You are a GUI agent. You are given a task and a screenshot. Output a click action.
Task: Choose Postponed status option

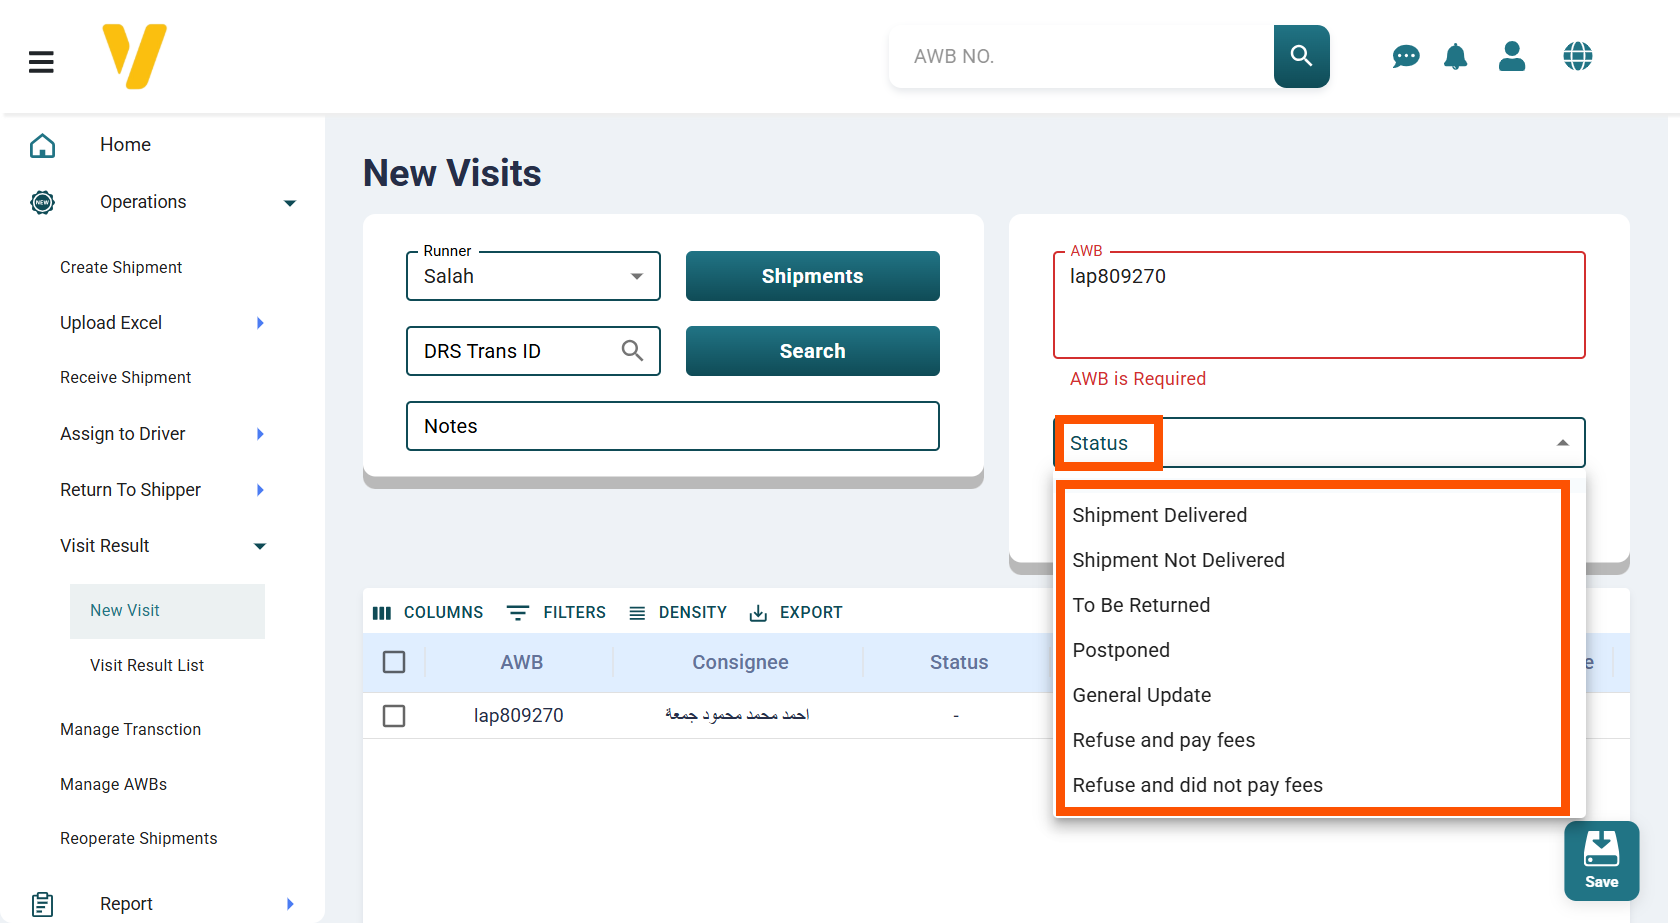1121,650
